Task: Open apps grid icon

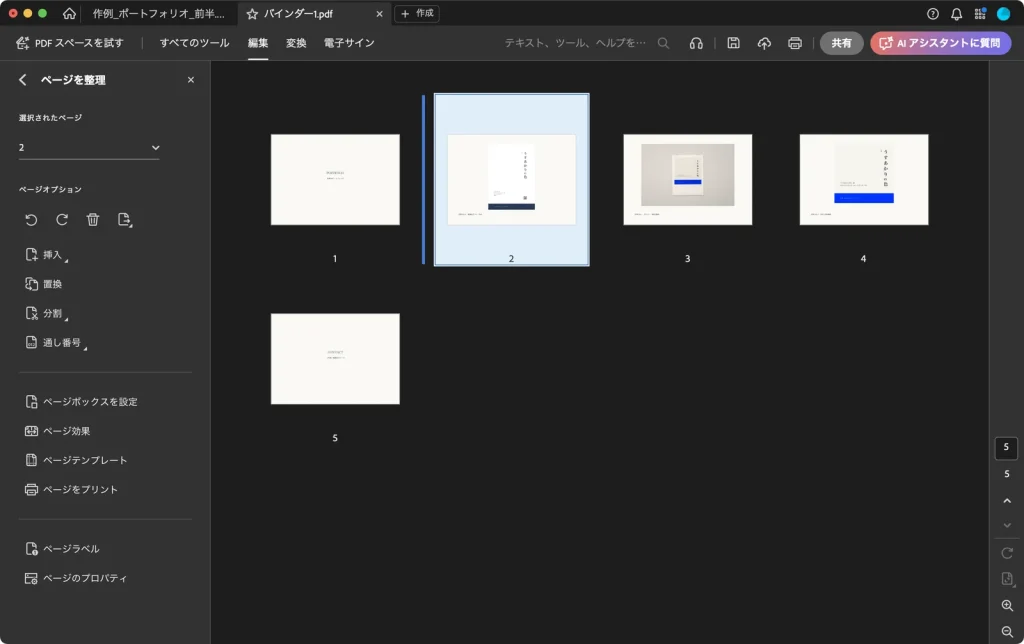Action: (980, 14)
